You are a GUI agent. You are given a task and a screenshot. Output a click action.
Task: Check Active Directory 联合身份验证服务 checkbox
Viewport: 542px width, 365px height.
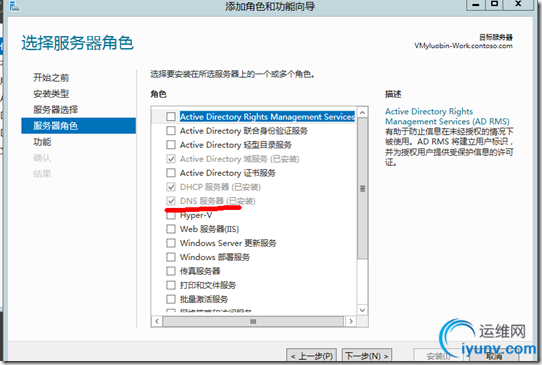coord(171,131)
